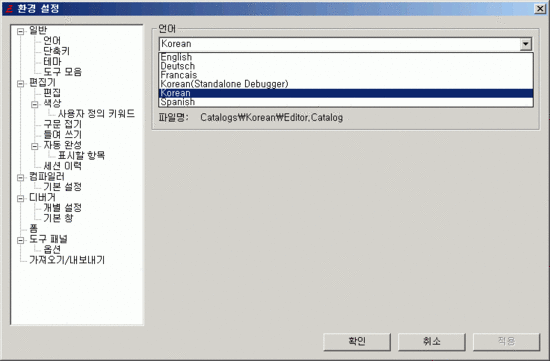Collapse the 디버거 tree node
The height and width of the screenshot is (361, 550).
(x=21, y=199)
